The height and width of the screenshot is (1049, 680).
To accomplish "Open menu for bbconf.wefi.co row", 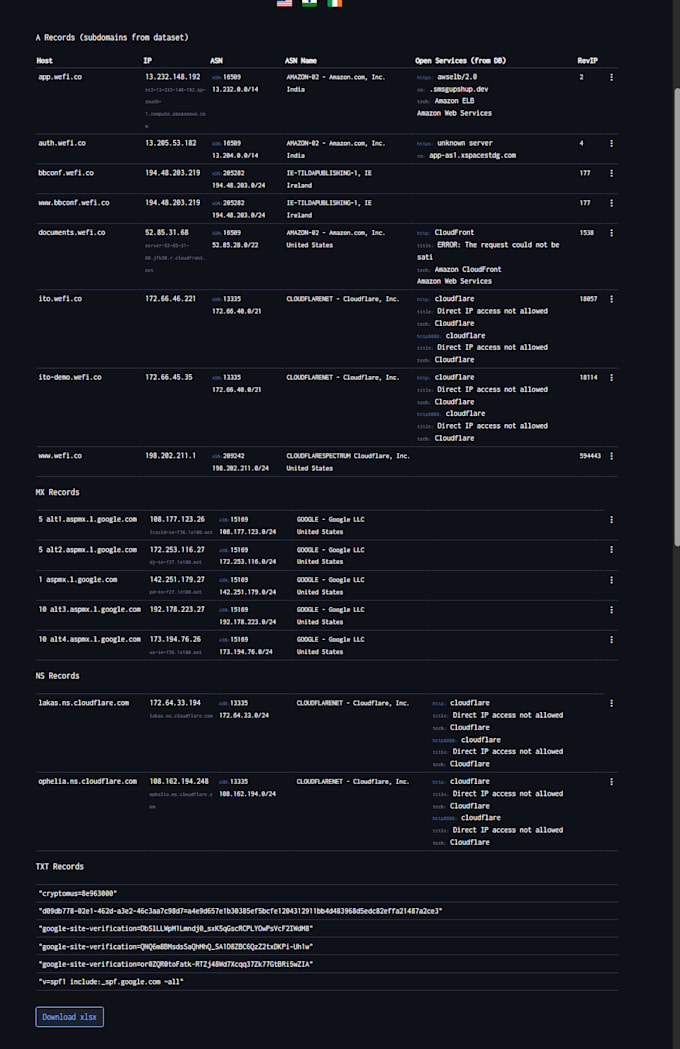I will (611, 174).
